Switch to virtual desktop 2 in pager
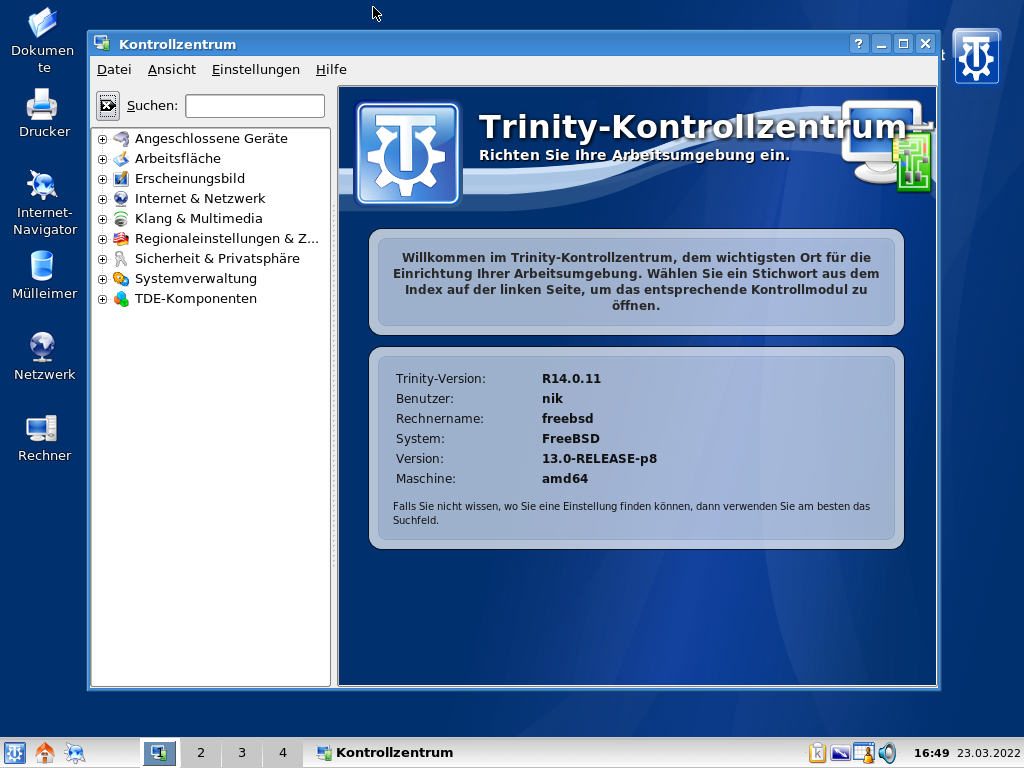 pos(200,753)
